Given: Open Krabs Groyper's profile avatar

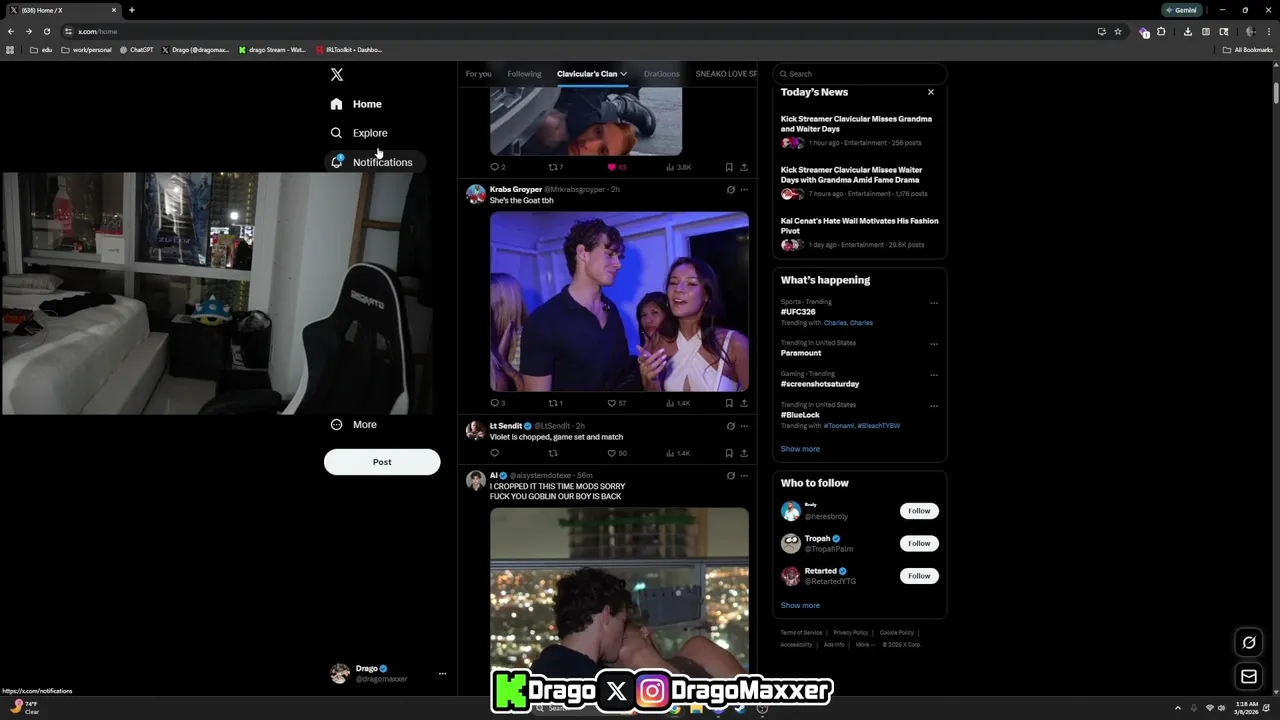Looking at the screenshot, I should tap(476, 194).
